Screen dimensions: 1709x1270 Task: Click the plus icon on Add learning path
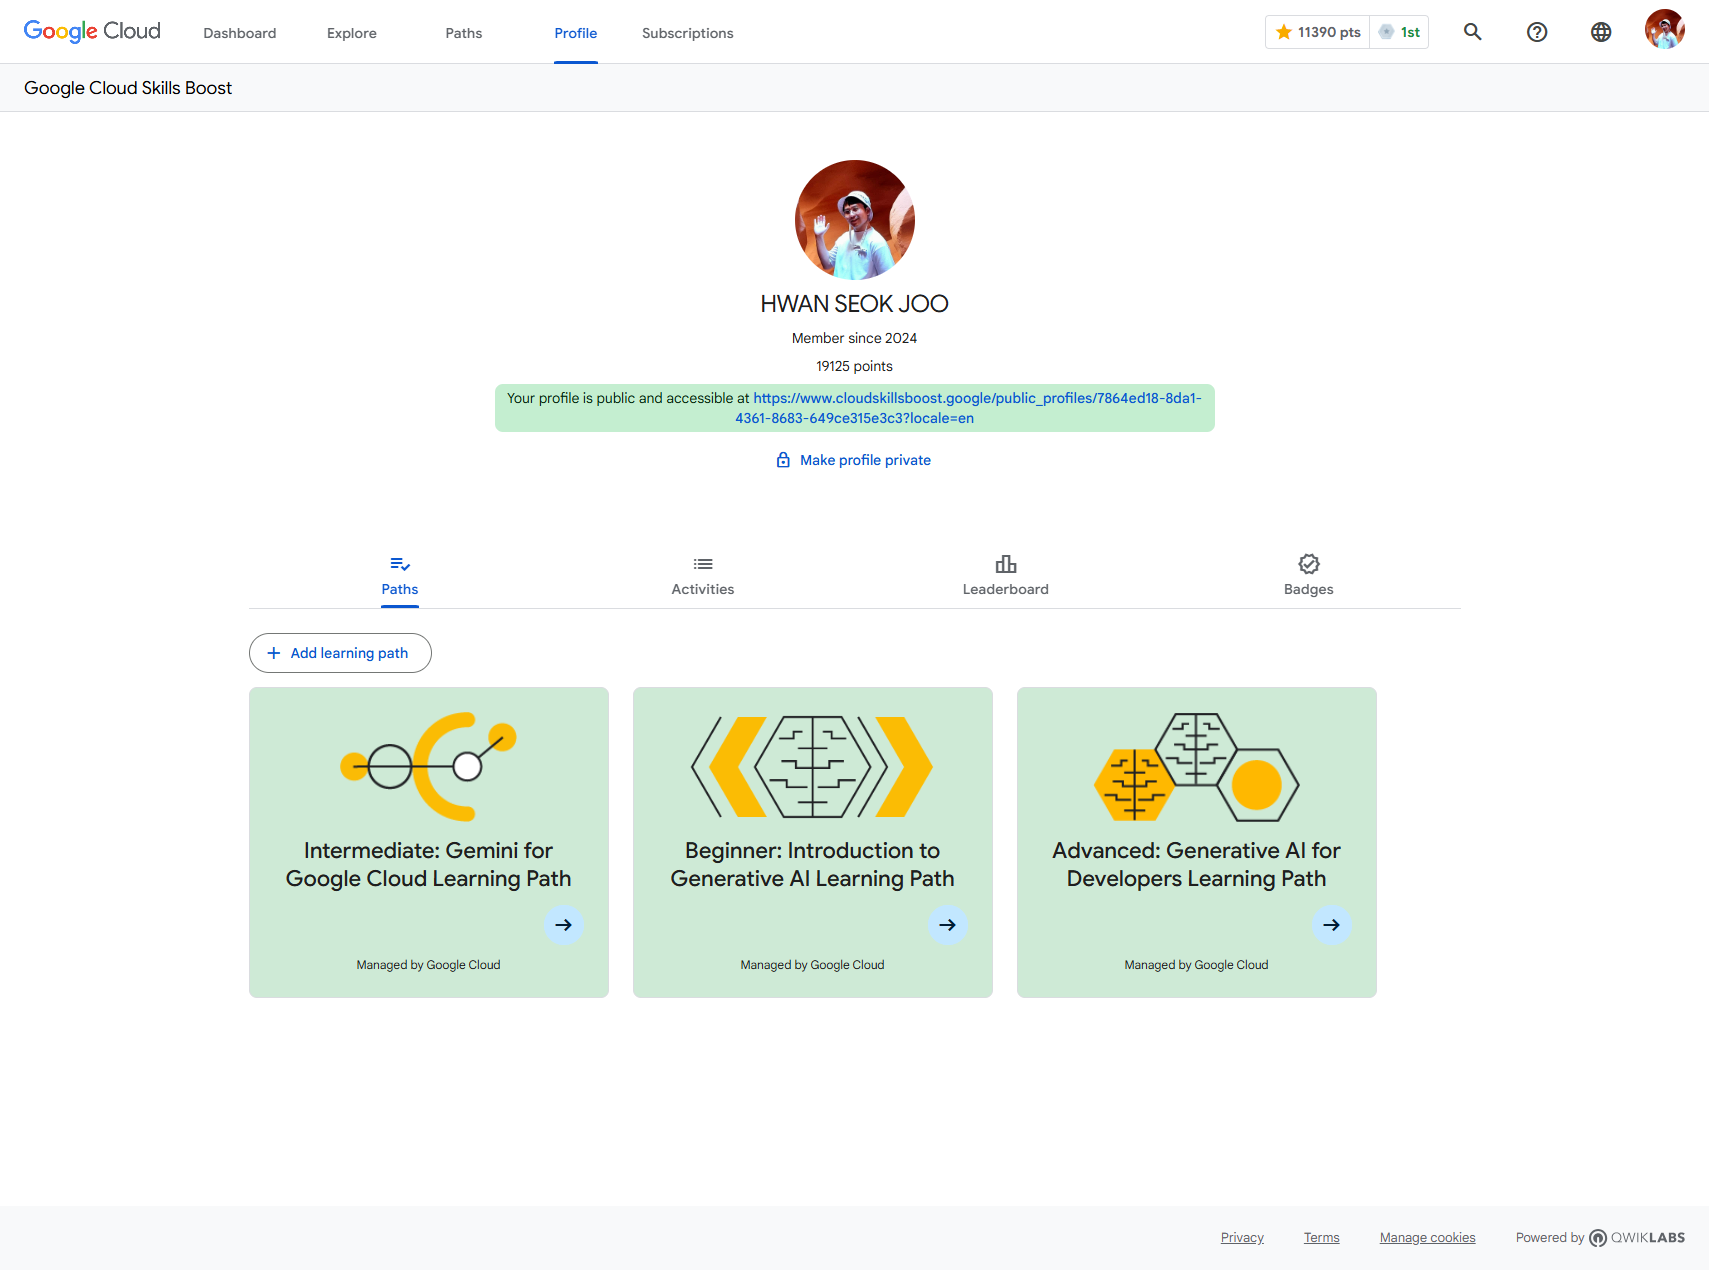(273, 653)
